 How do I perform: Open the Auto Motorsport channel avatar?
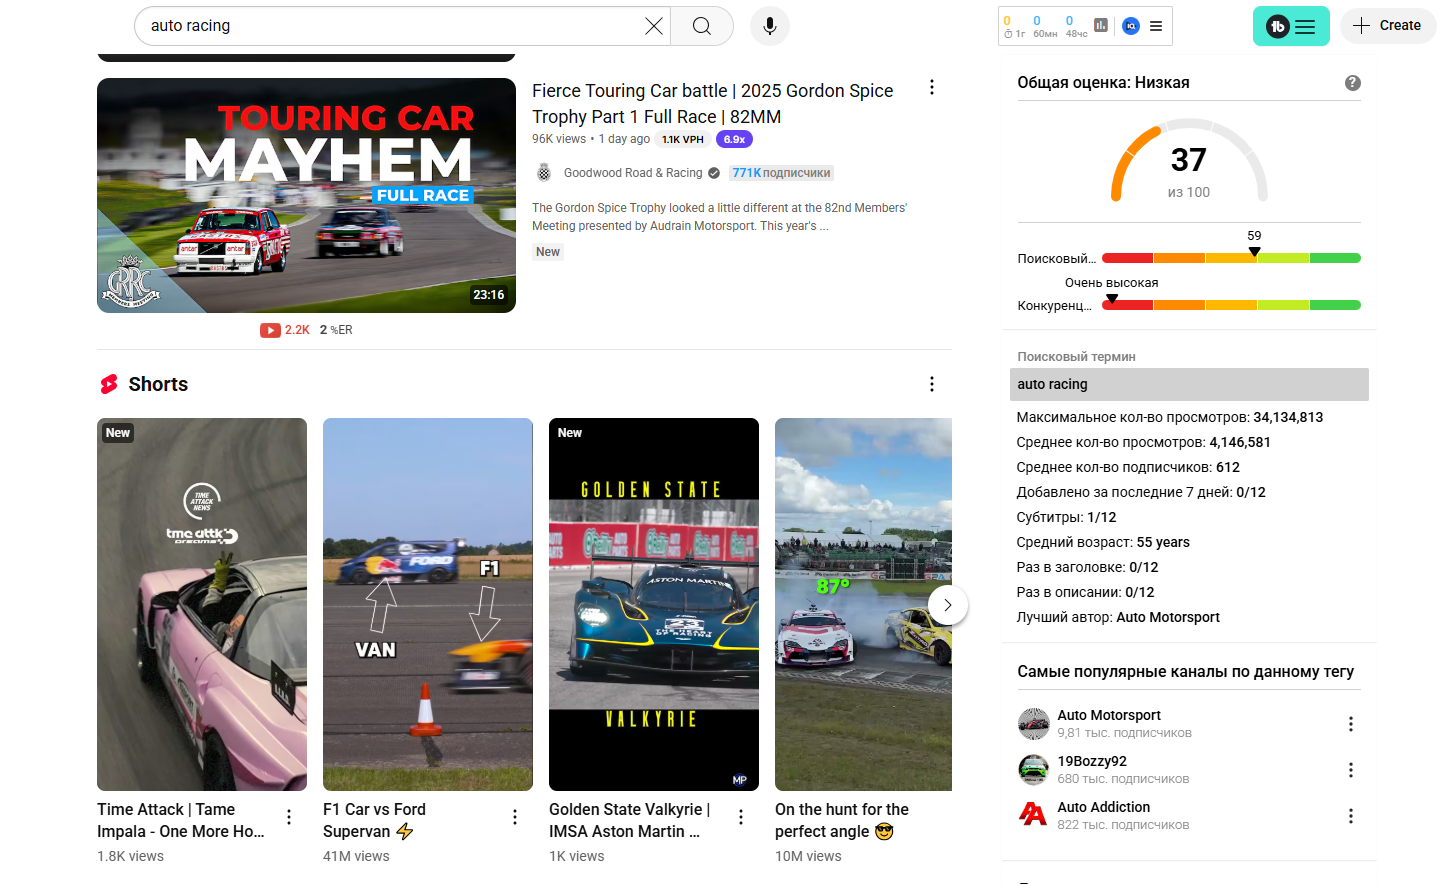click(x=1033, y=723)
